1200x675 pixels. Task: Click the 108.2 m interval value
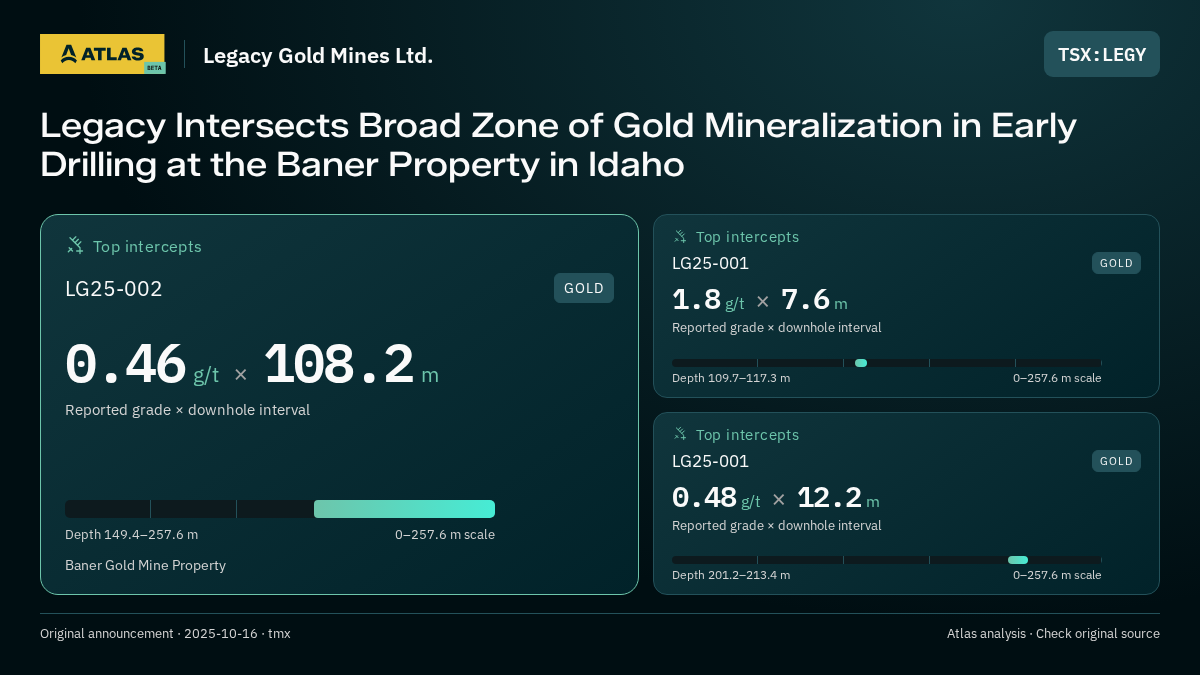(x=351, y=365)
